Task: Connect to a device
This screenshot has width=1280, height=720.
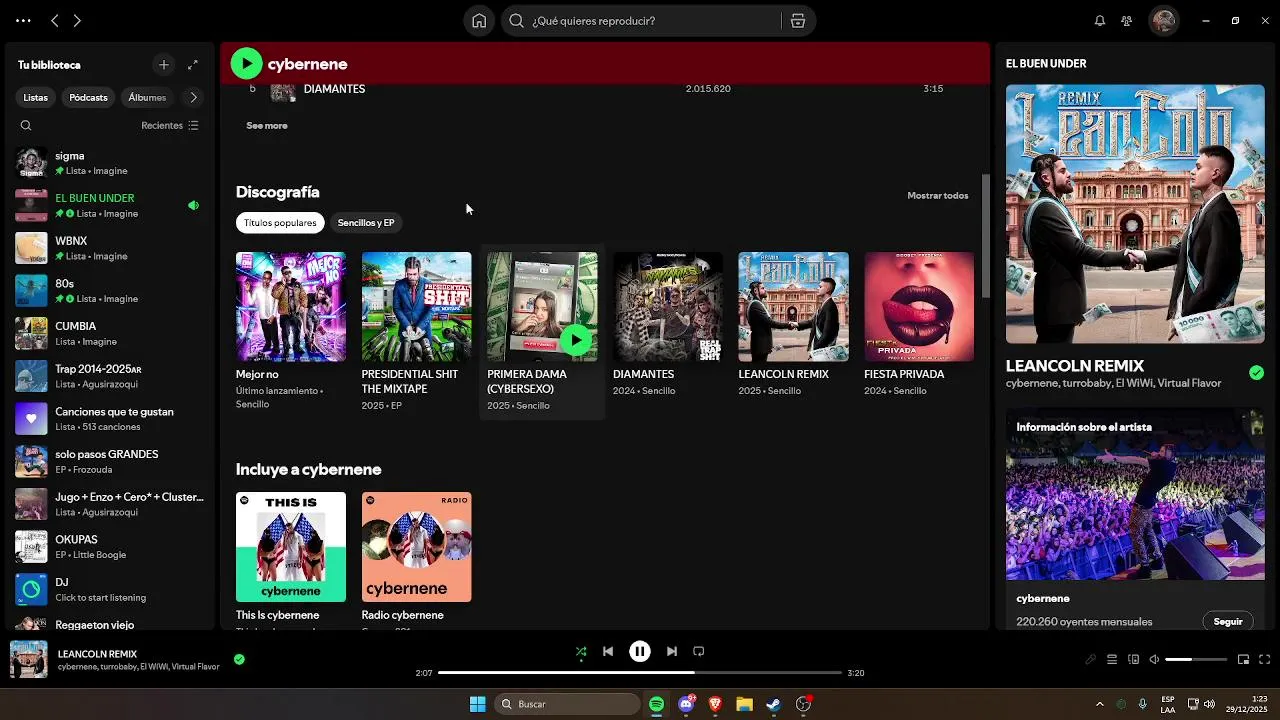Action: pyautogui.click(x=1133, y=660)
